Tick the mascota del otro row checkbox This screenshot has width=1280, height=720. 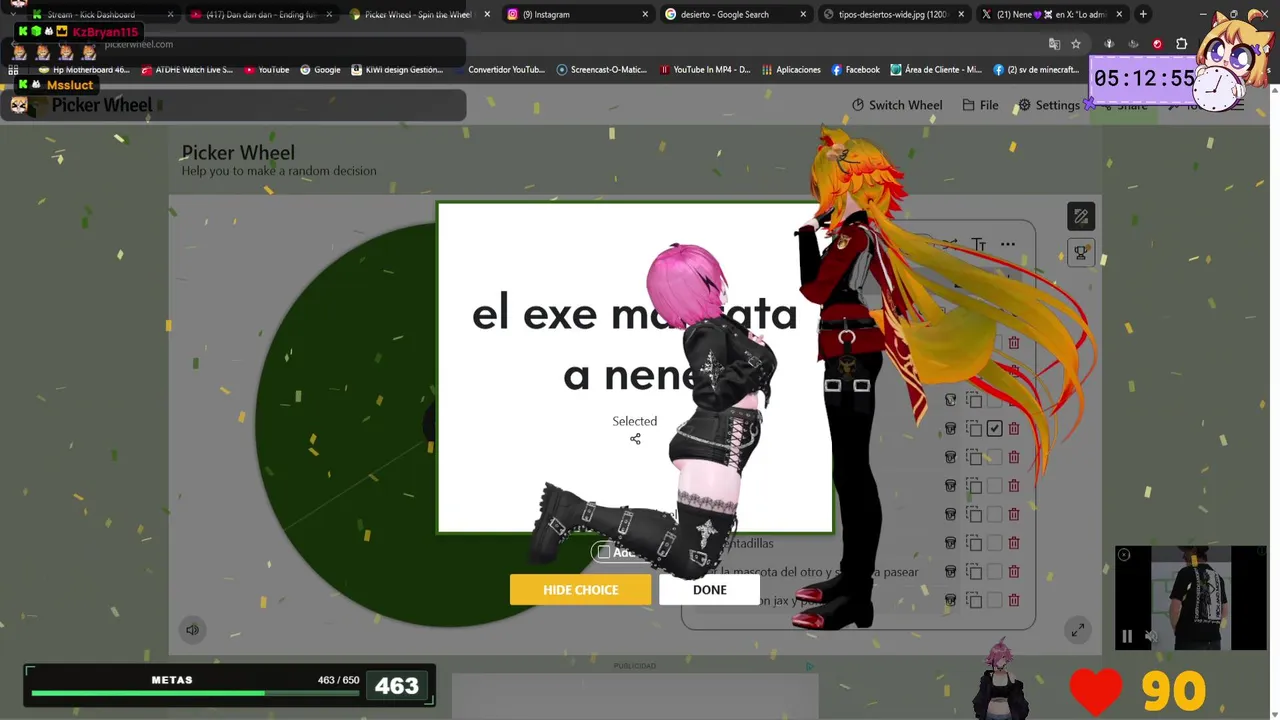[x=994, y=572]
